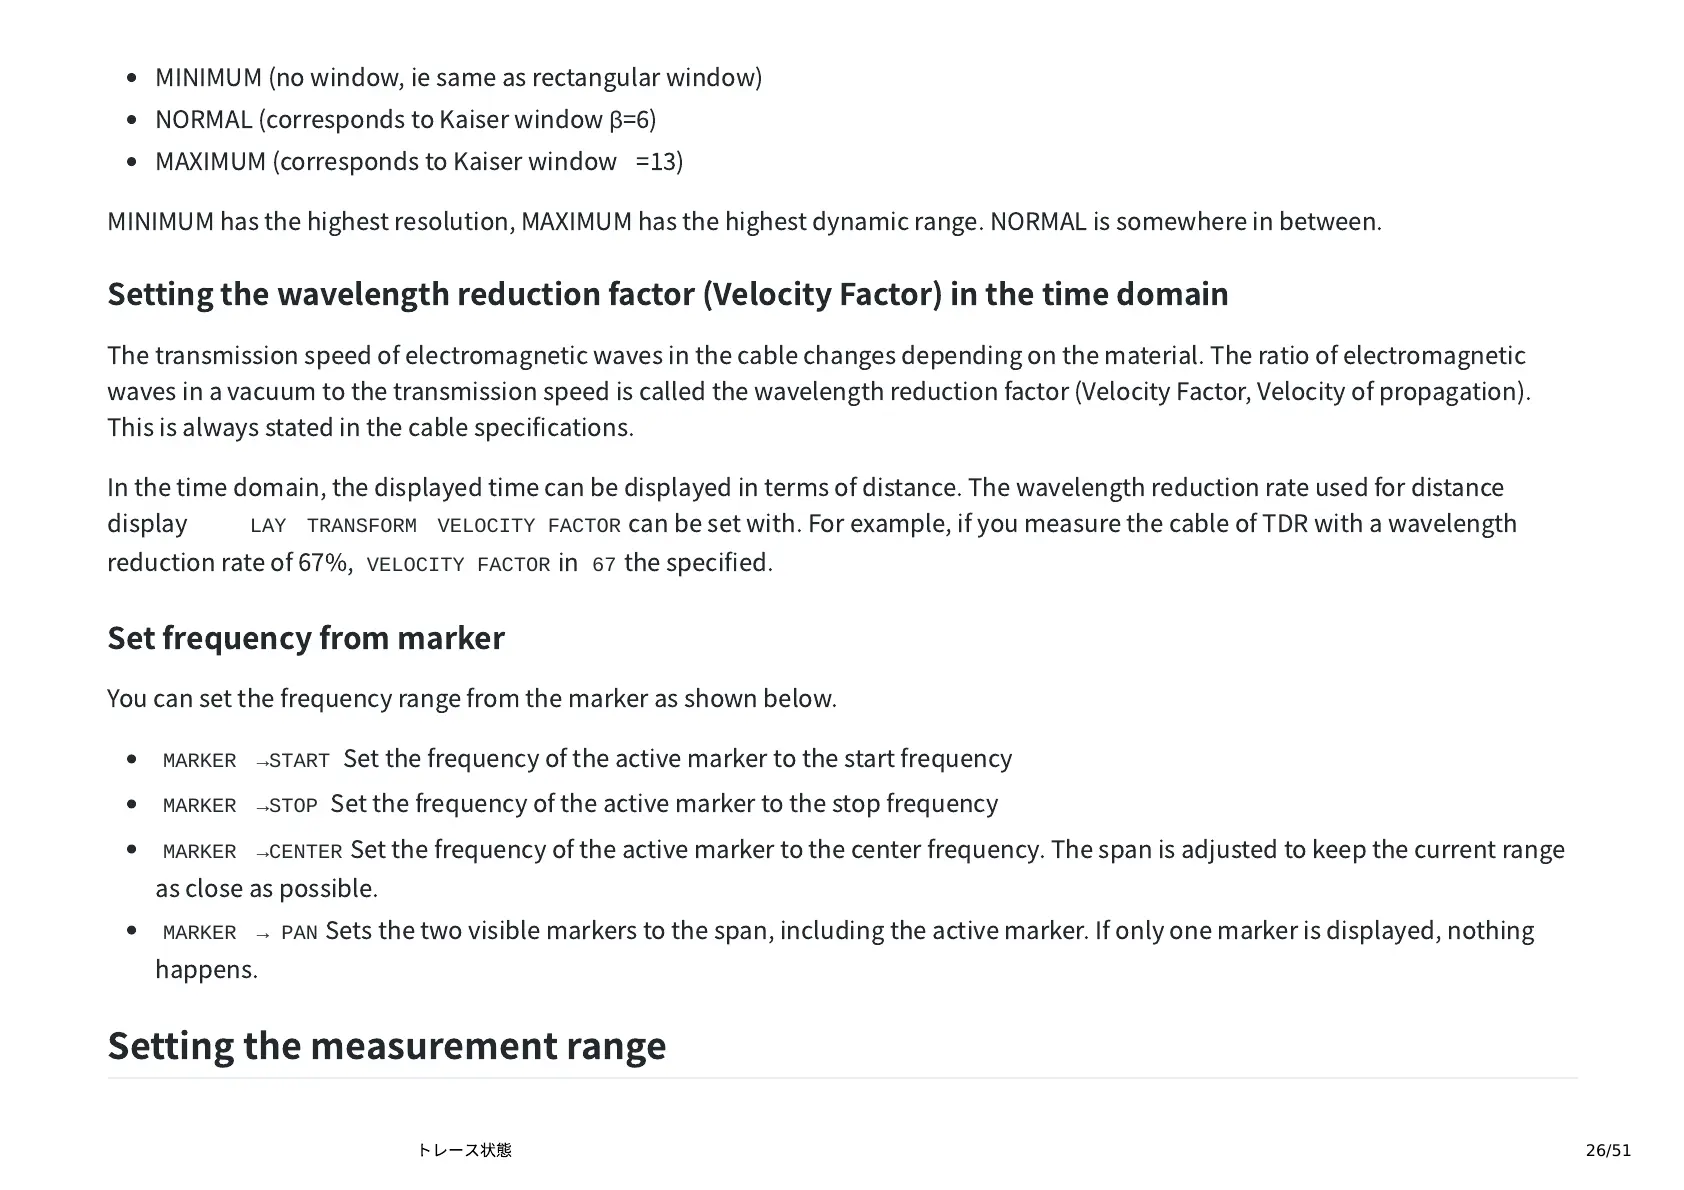Click the paragraph starting "The transmission speed"
Screen dimensions: 1684x1190
(x=816, y=391)
